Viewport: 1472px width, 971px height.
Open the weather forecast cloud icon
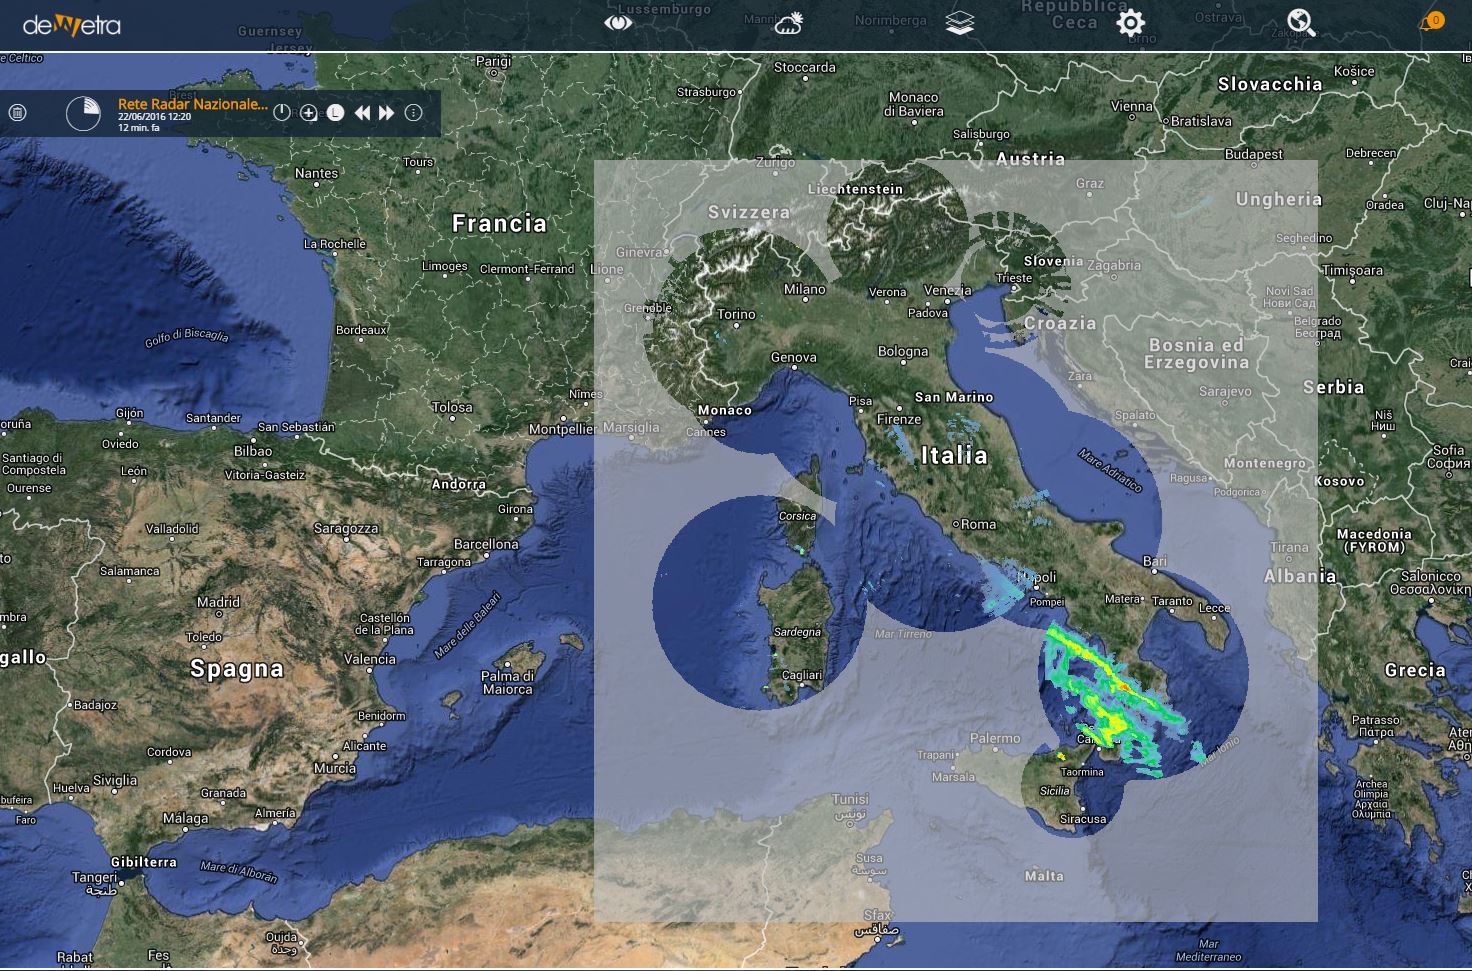pyautogui.click(x=789, y=22)
